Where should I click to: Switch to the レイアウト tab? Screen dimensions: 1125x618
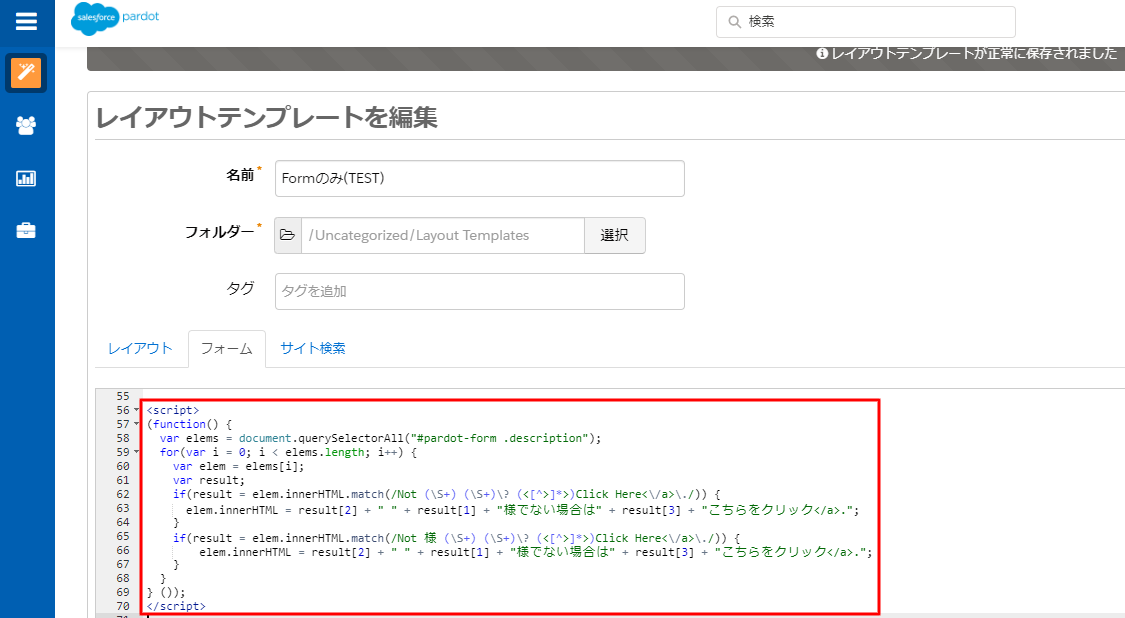(140, 349)
